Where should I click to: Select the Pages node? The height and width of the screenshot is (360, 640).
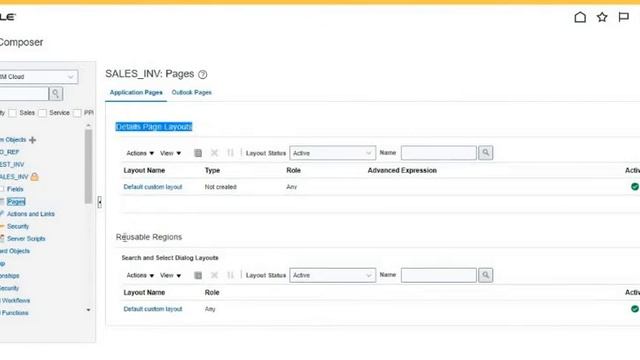coord(16,202)
